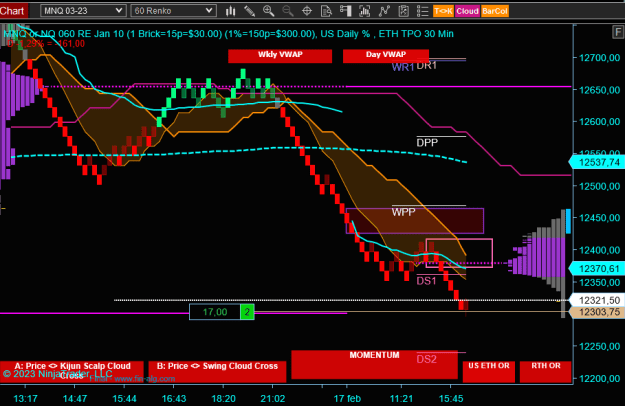Click the zoom out magnifier icon
625x406 pixels.
pos(288,11)
